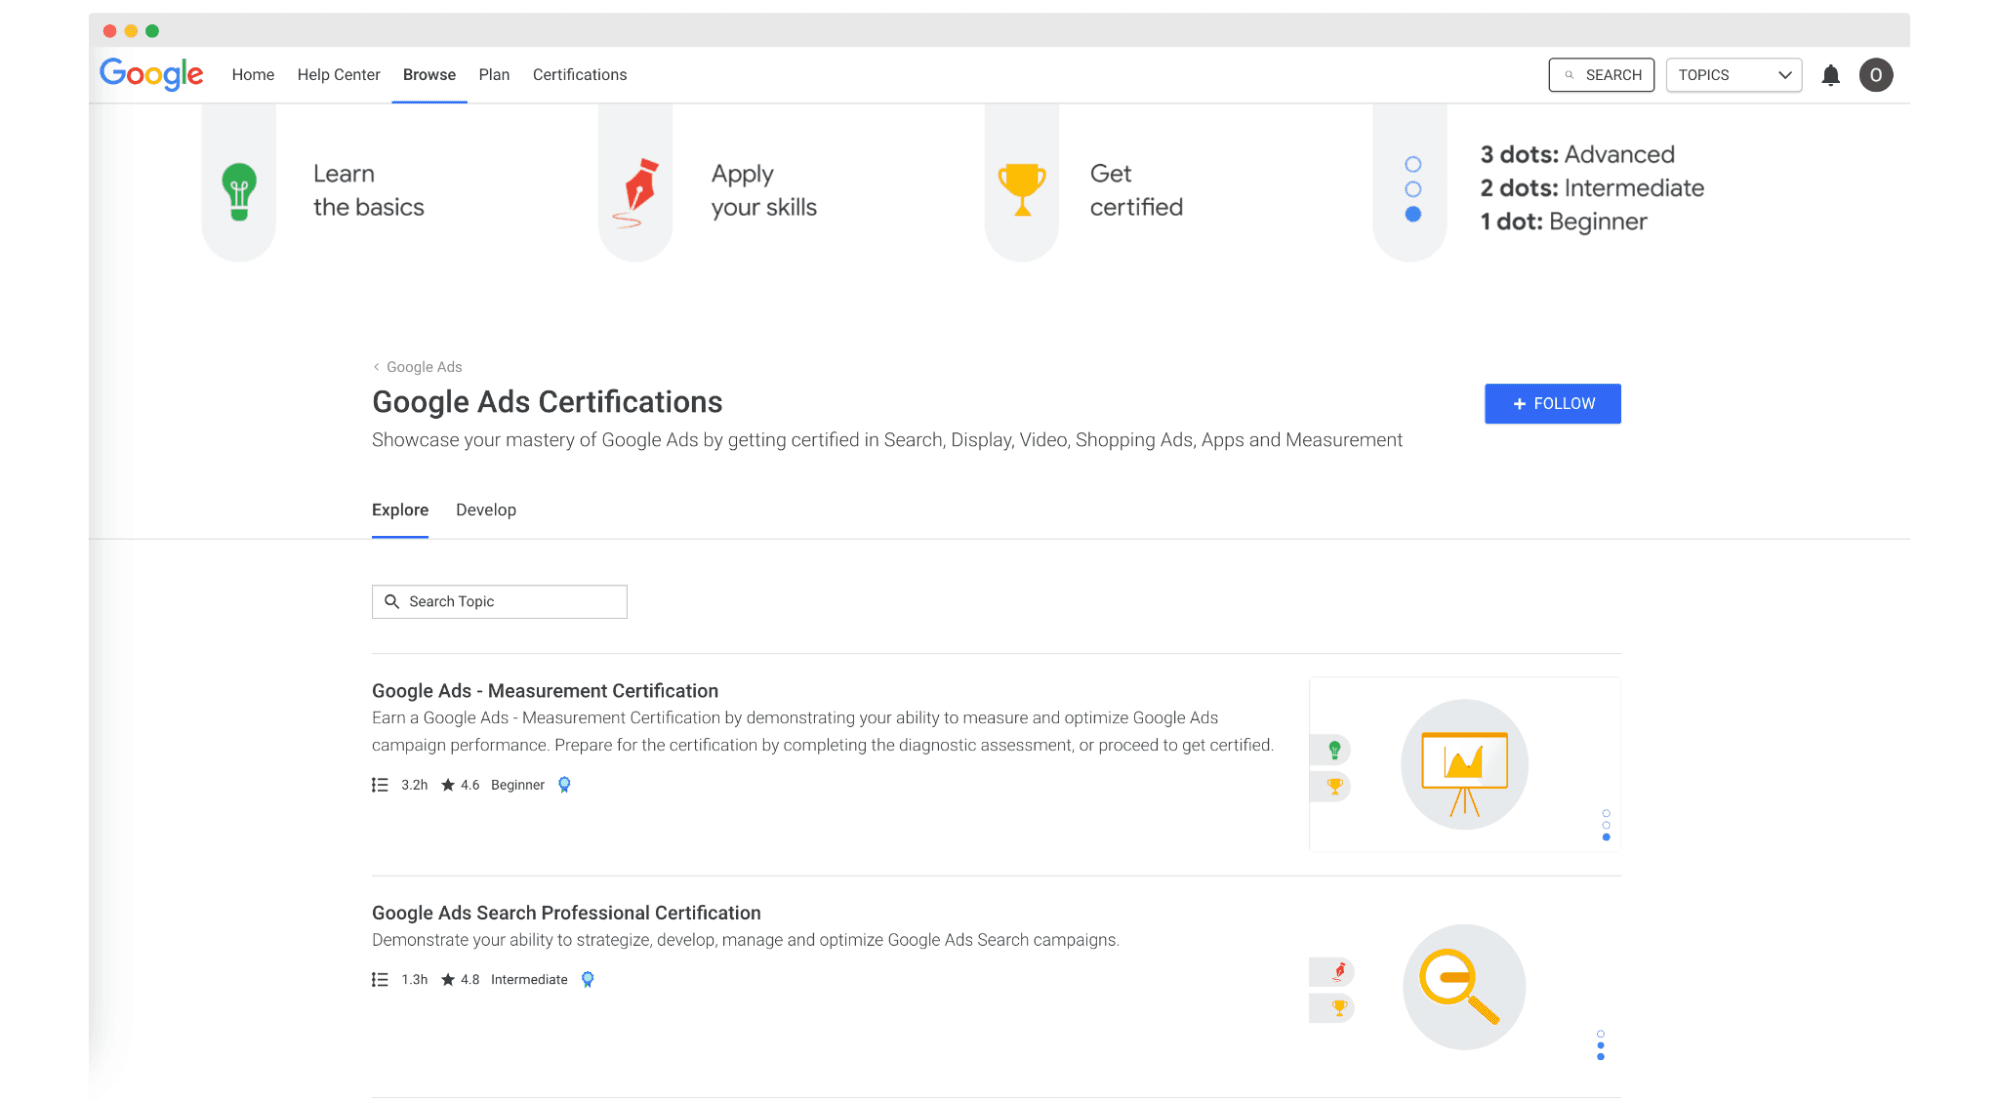Screen dimensions: 1999x1115
Task: Go to the Home menu item
Action: pyautogui.click(x=253, y=75)
